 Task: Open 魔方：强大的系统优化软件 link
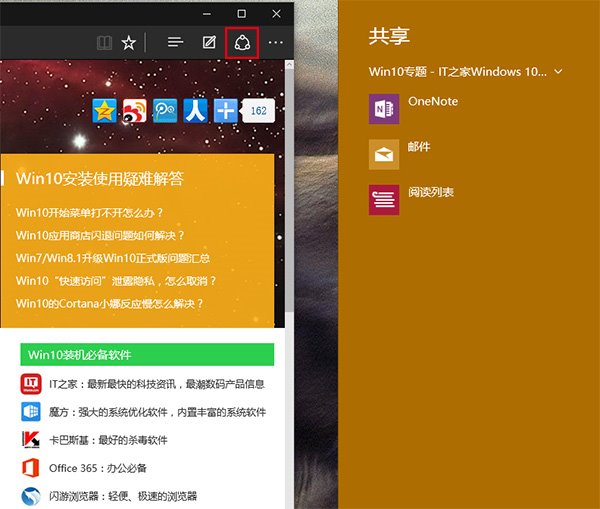[x=157, y=412]
